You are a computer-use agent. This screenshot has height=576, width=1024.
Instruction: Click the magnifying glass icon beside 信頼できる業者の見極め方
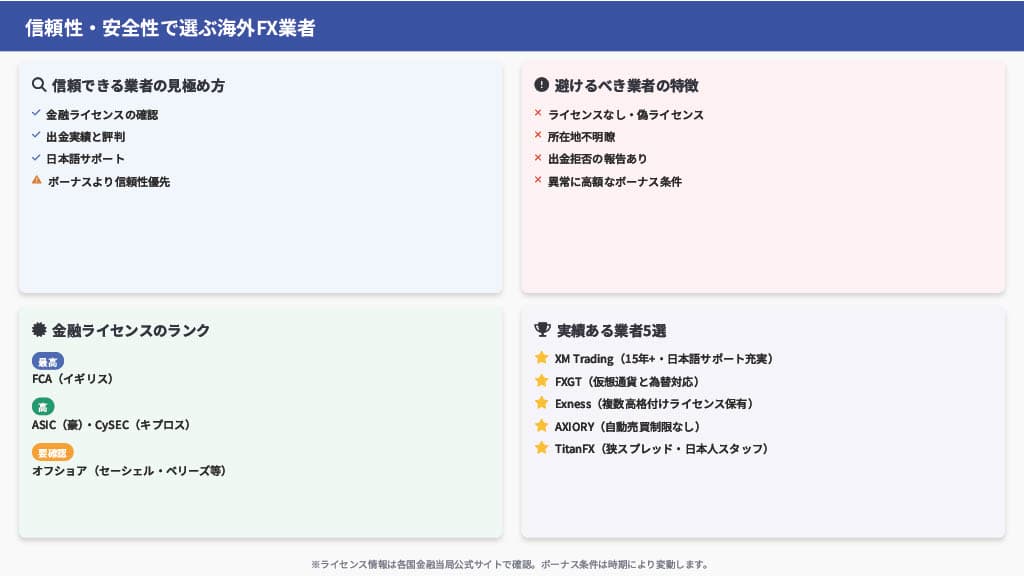point(39,85)
